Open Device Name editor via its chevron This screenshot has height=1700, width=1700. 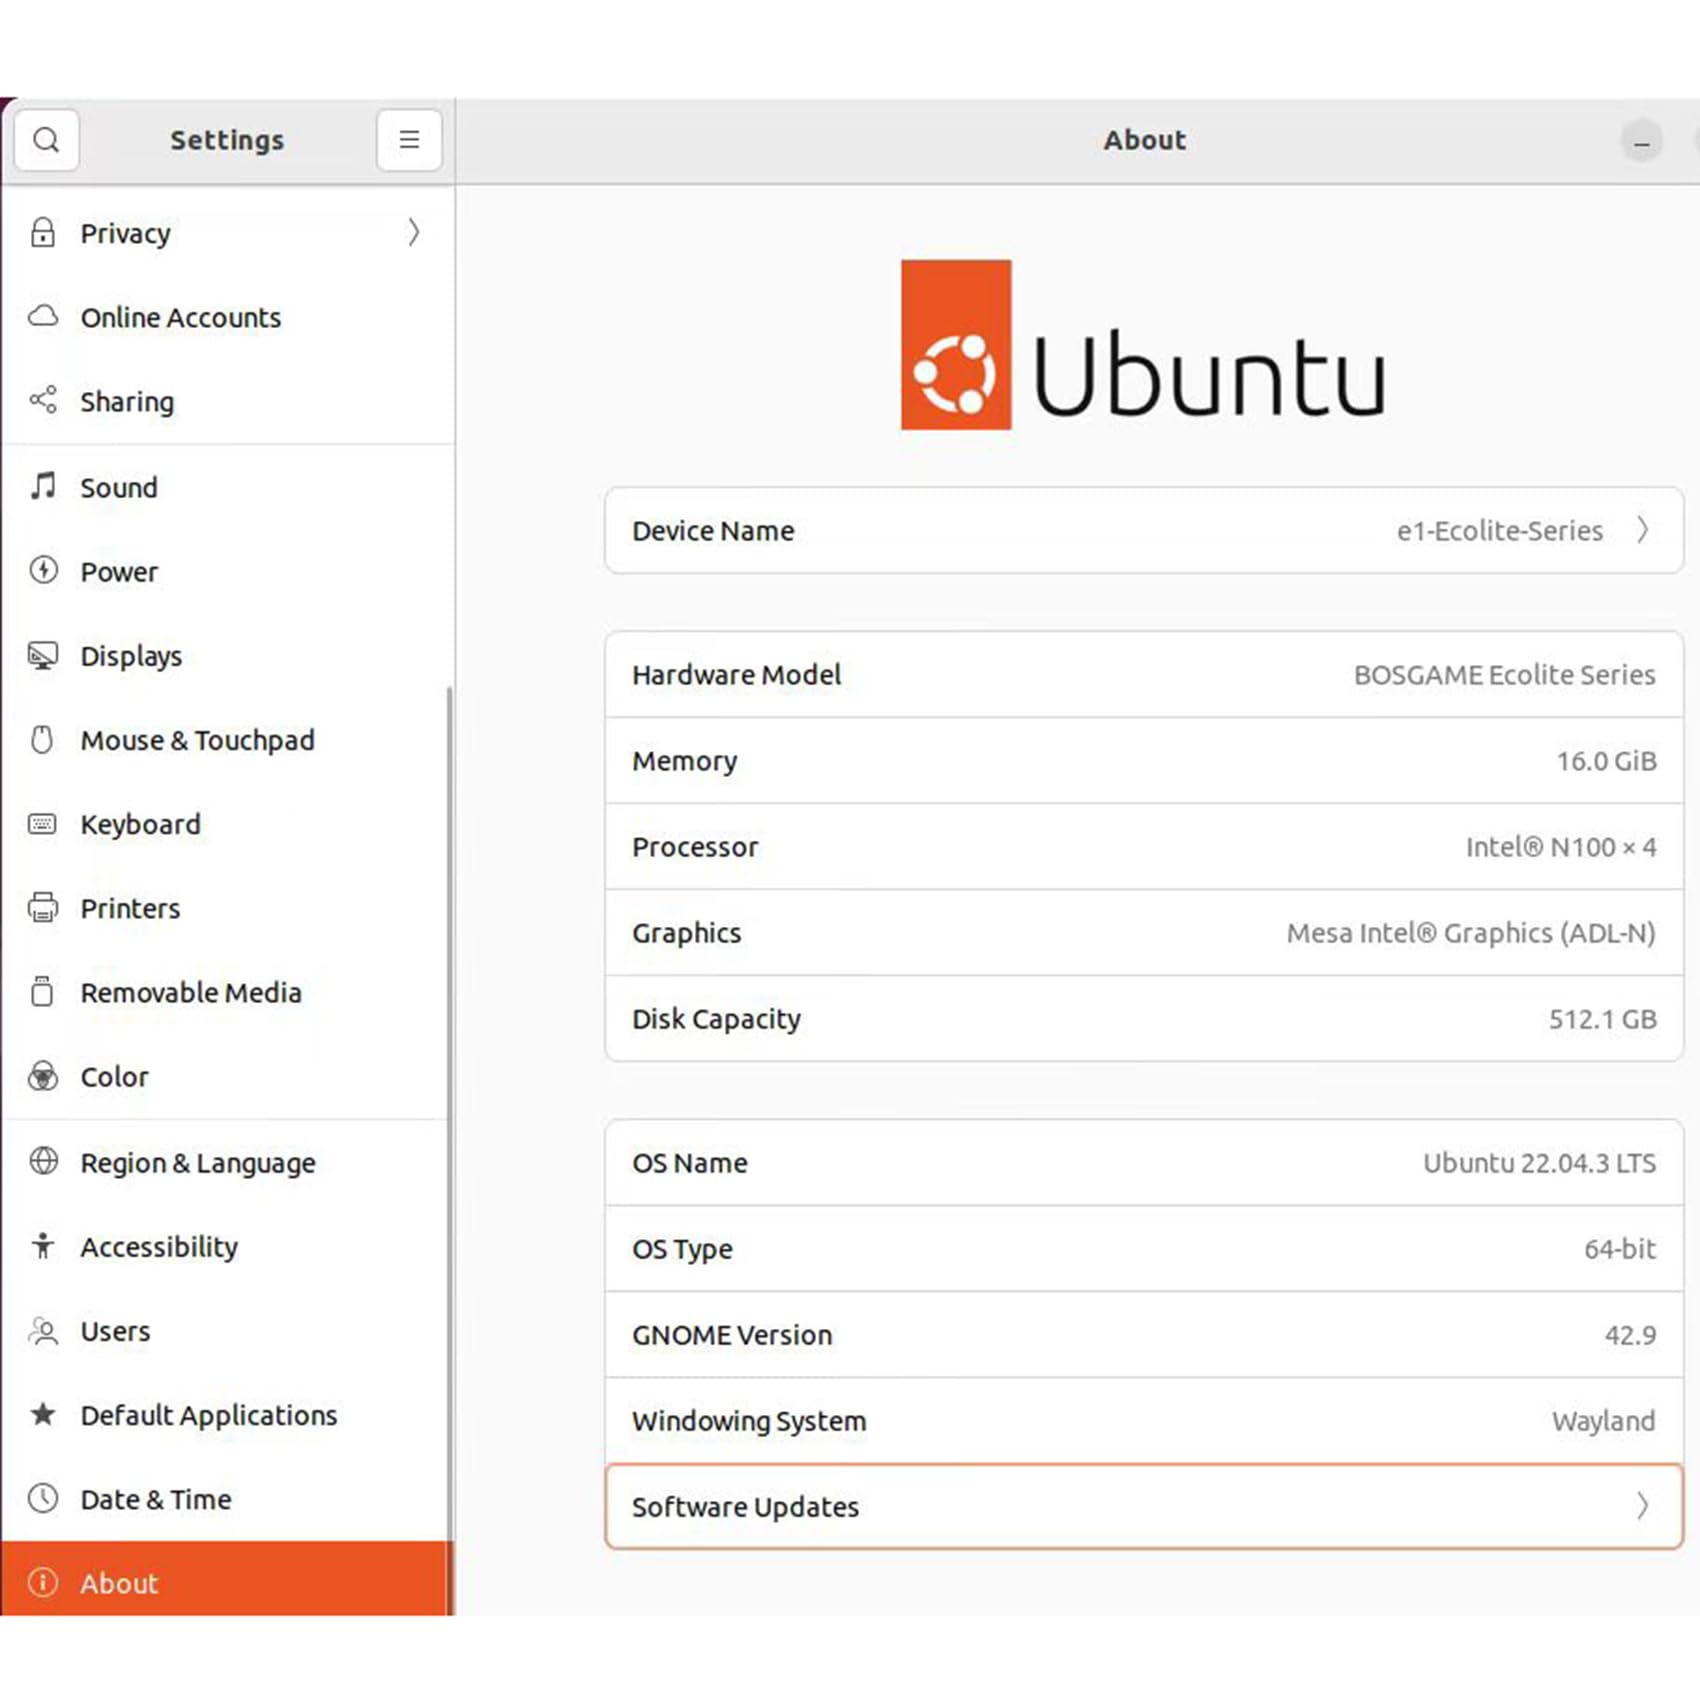tap(1644, 531)
